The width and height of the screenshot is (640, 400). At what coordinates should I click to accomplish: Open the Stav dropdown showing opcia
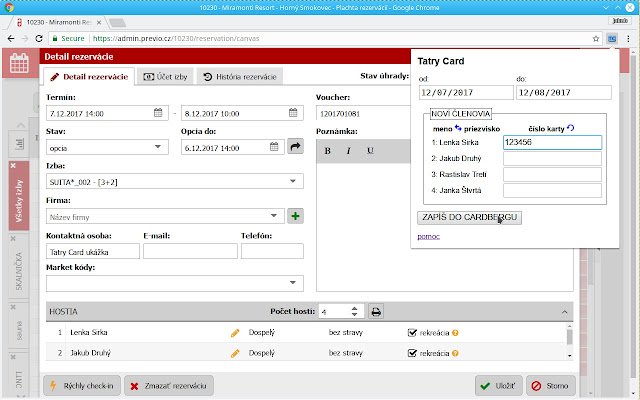point(107,147)
